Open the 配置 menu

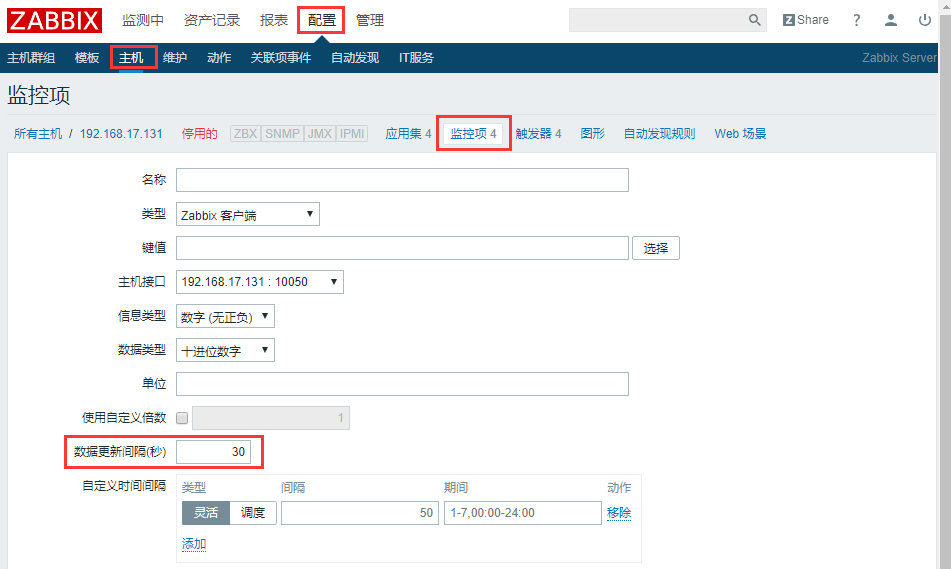321,20
